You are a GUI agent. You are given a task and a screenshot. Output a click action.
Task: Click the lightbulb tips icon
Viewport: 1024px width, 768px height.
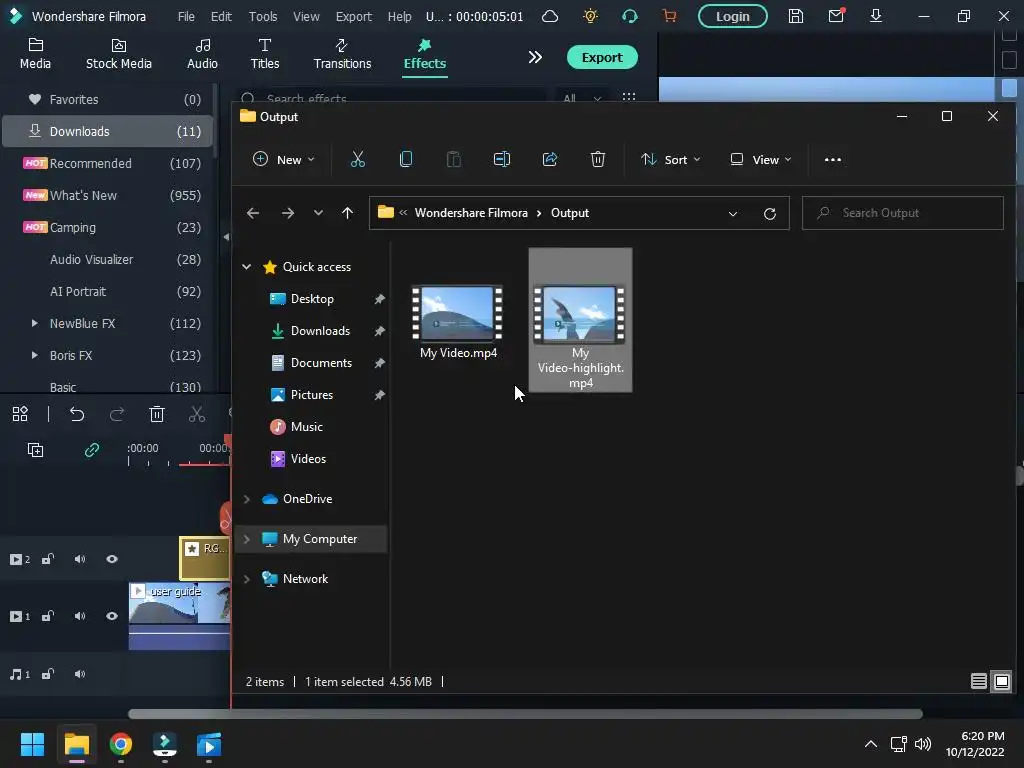(x=590, y=16)
